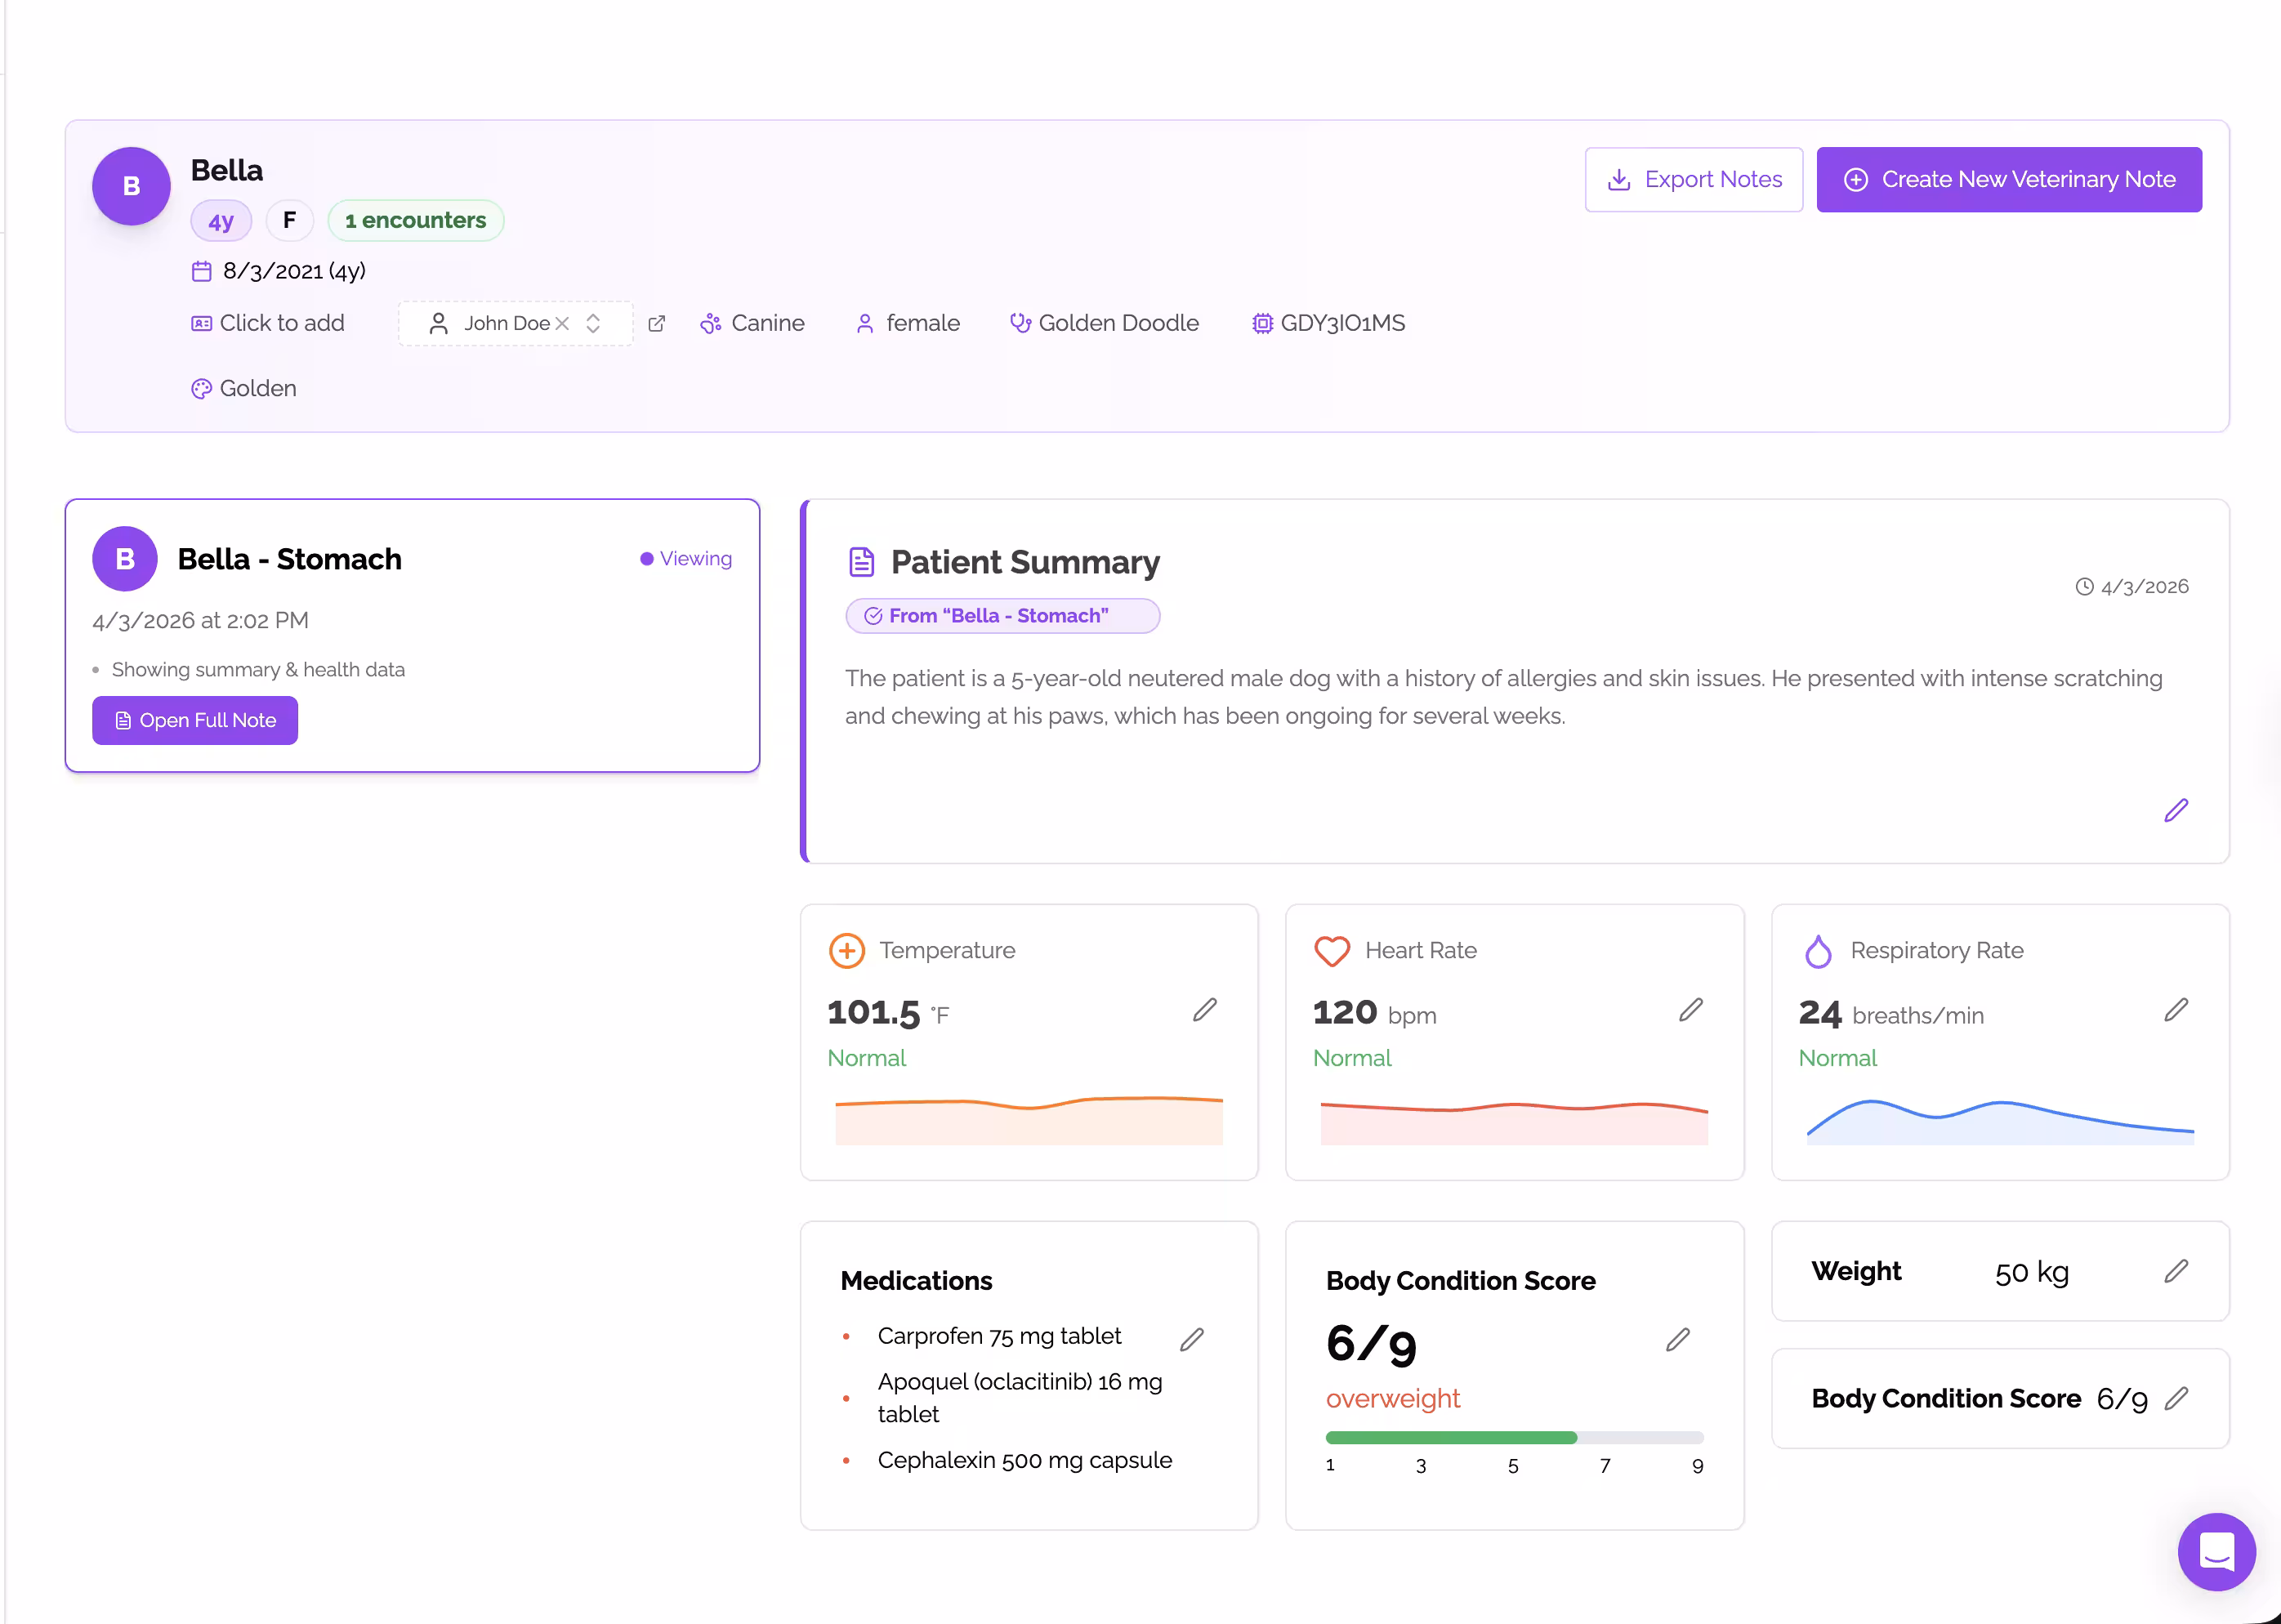Select the 'From Bella - Stomach' source chip
Screen dimensions: 2281x1624
1002,616
